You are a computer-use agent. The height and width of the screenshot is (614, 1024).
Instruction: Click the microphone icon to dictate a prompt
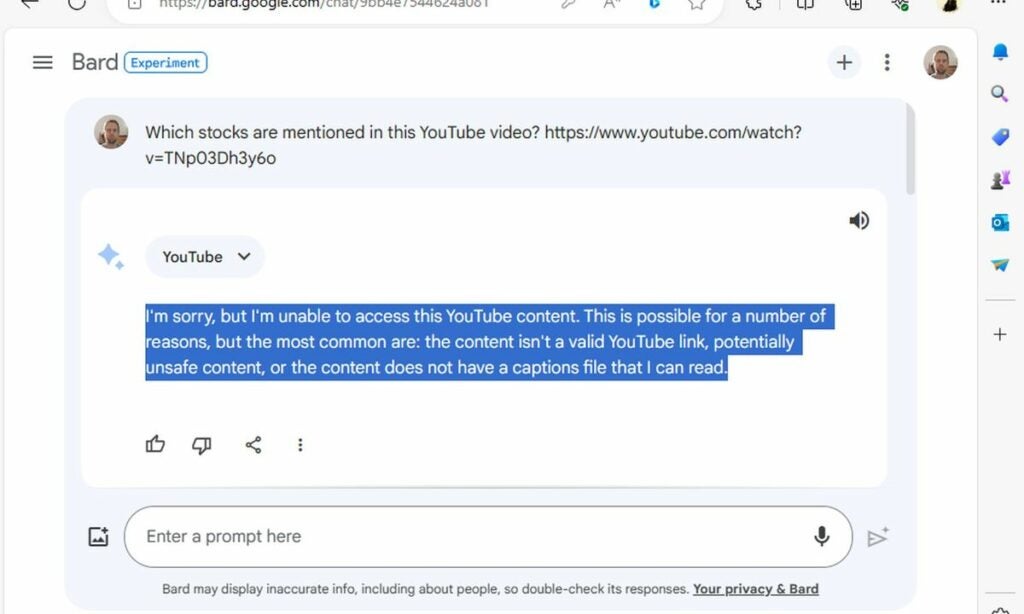point(821,536)
